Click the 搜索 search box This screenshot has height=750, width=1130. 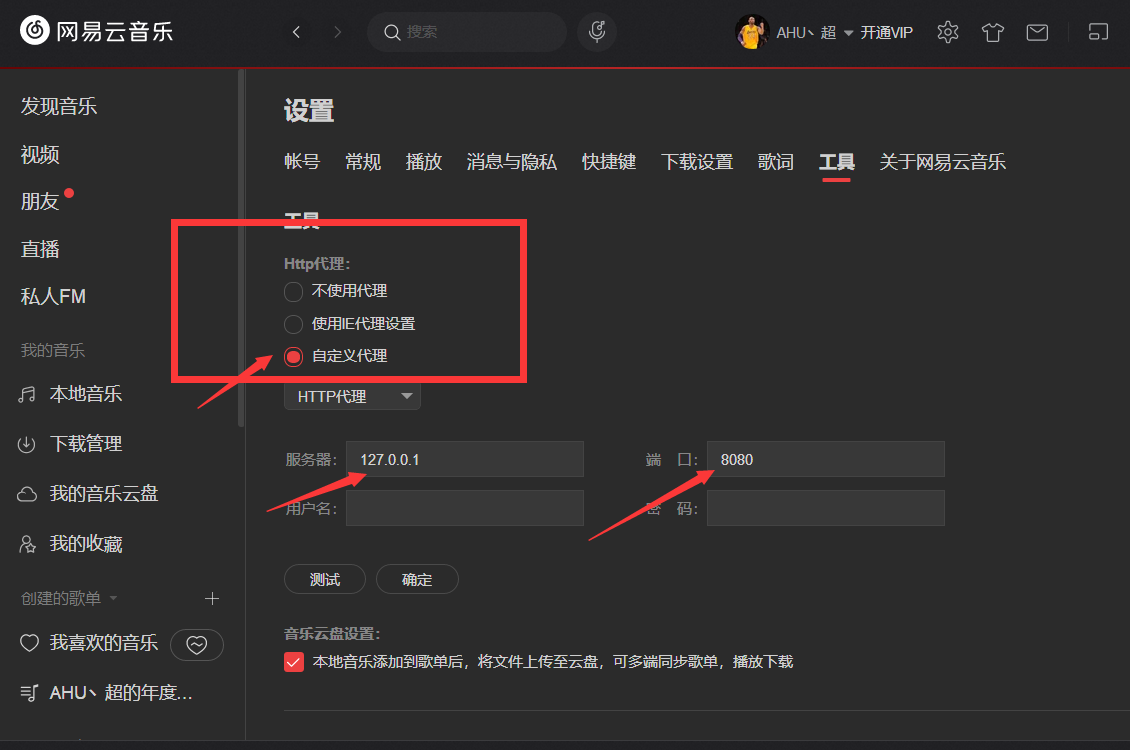click(x=467, y=32)
